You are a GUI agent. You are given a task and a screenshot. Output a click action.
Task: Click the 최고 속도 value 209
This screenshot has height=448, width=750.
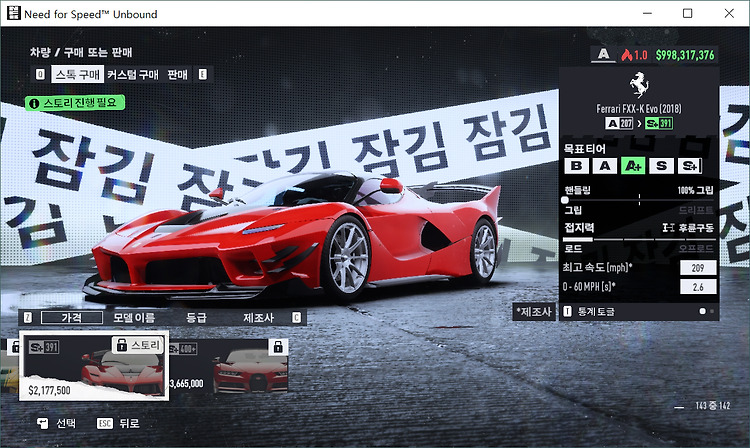(698, 268)
